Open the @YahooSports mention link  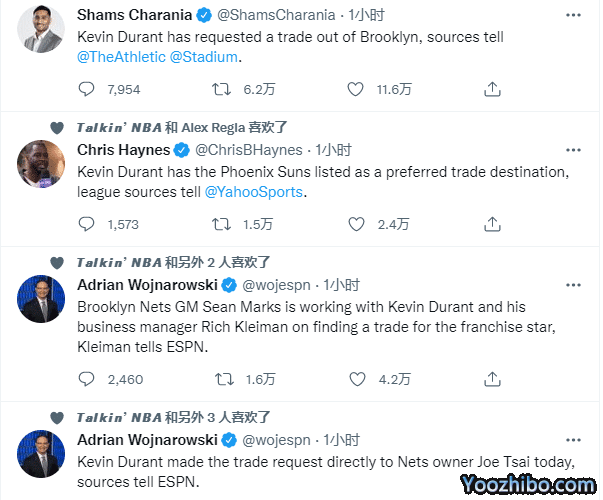coord(254,191)
